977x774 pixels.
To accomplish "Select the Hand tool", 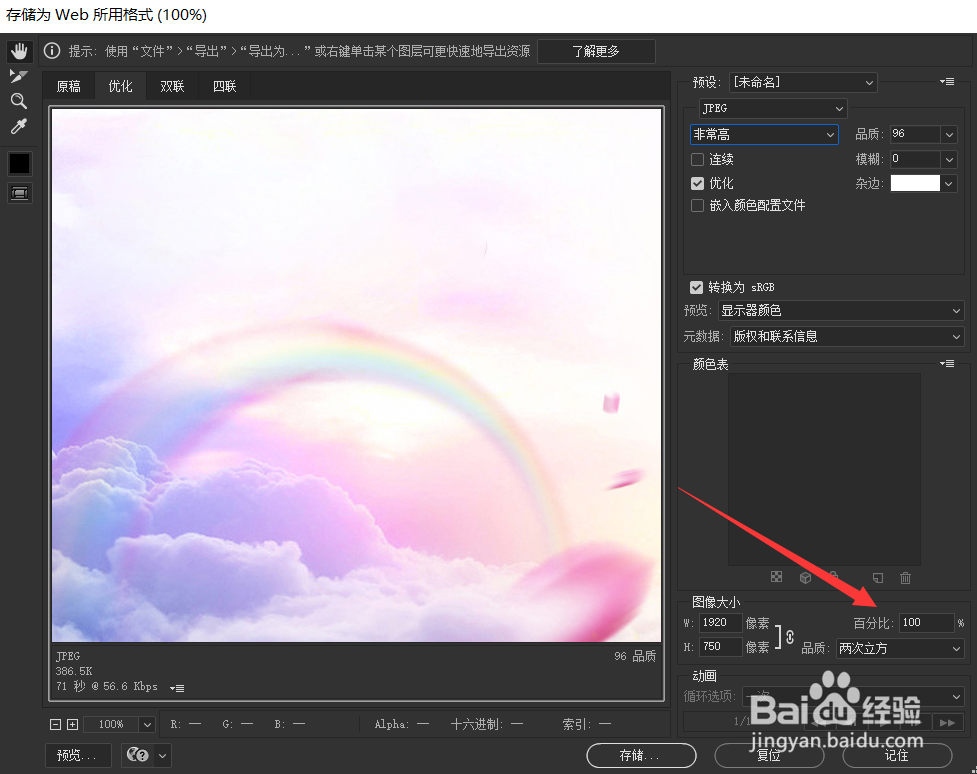I will (19, 50).
